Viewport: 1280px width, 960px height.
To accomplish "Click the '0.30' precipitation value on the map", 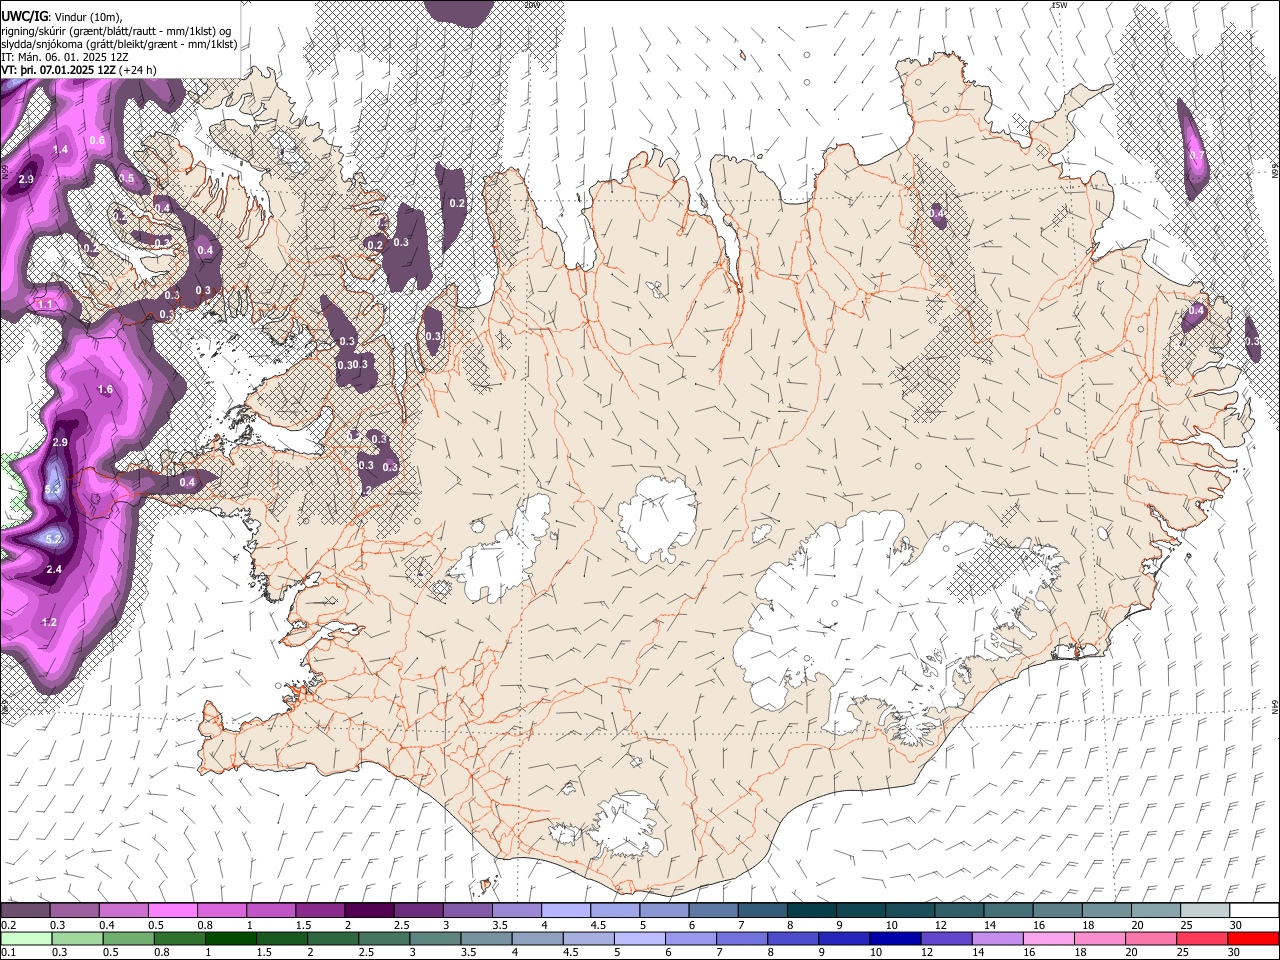I will [x=347, y=364].
